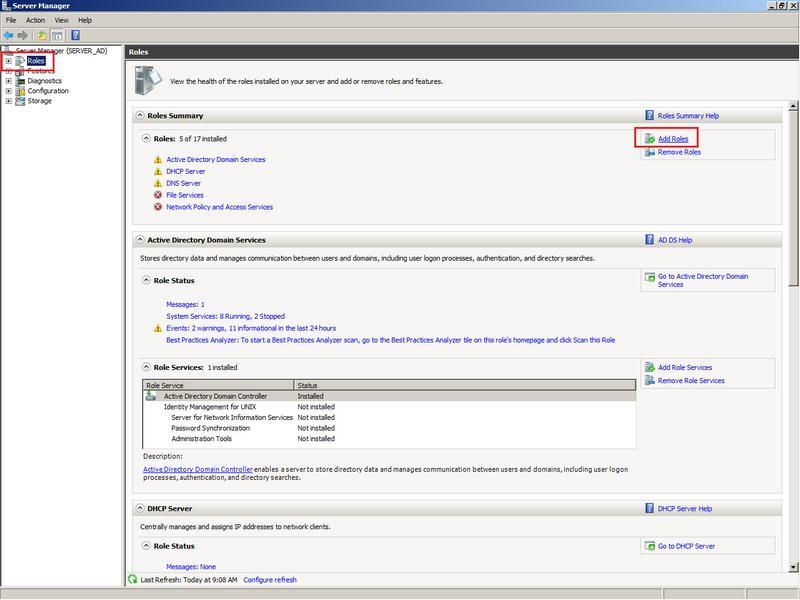Click the Roles Summary Help icon
The height and width of the screenshot is (600, 800).
649,115
